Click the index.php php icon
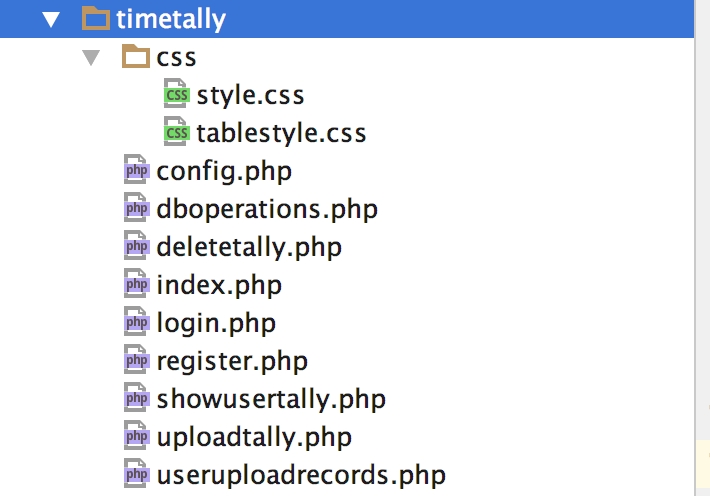This screenshot has height=496, width=710. [x=137, y=284]
